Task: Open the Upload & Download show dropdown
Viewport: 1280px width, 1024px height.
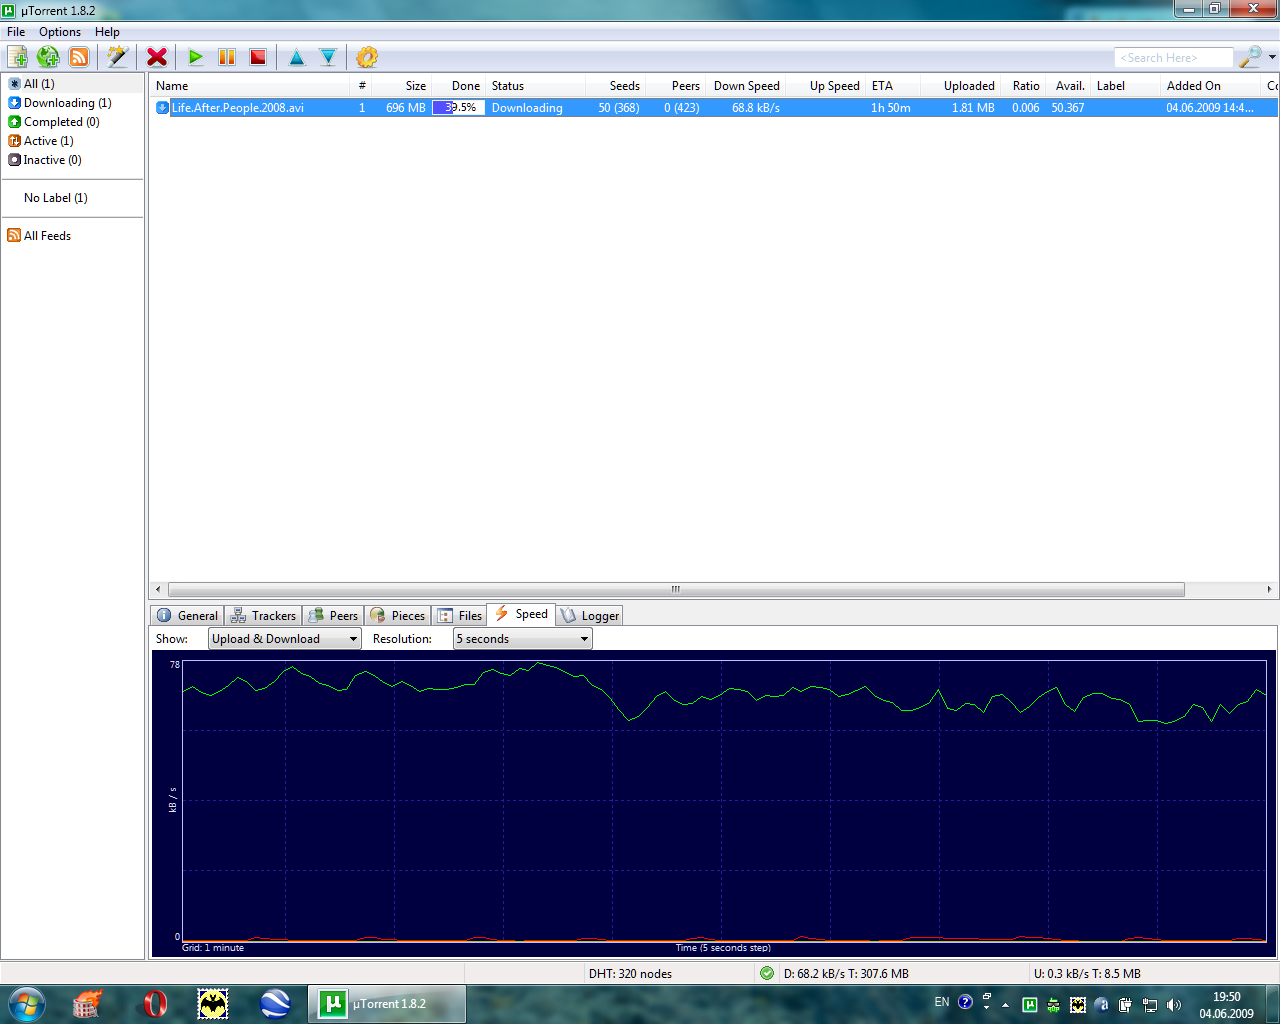Action: 284,639
